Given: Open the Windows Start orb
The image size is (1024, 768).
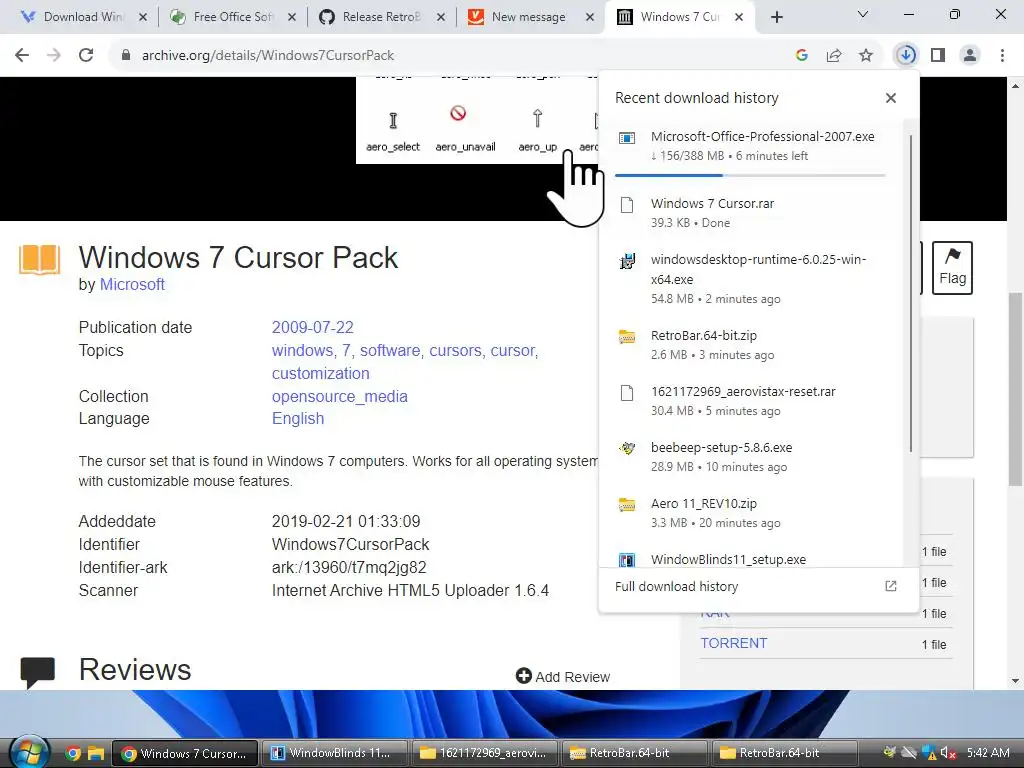Looking at the screenshot, I should 29,751.
